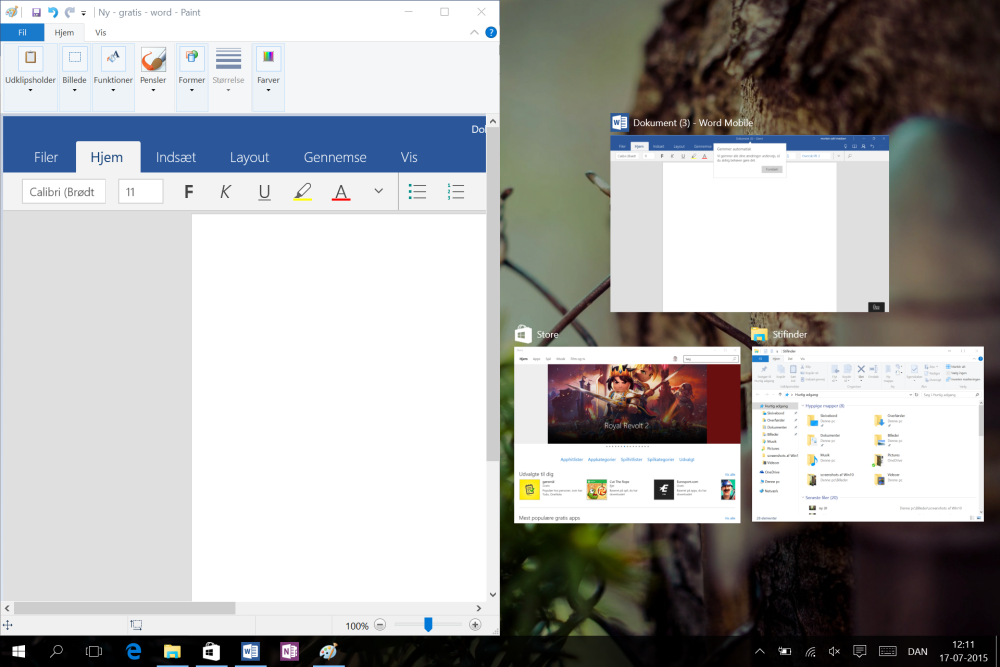1000x667 pixels.
Task: Expand the Udklipsholder clipboard dropdown
Action: coord(30,90)
